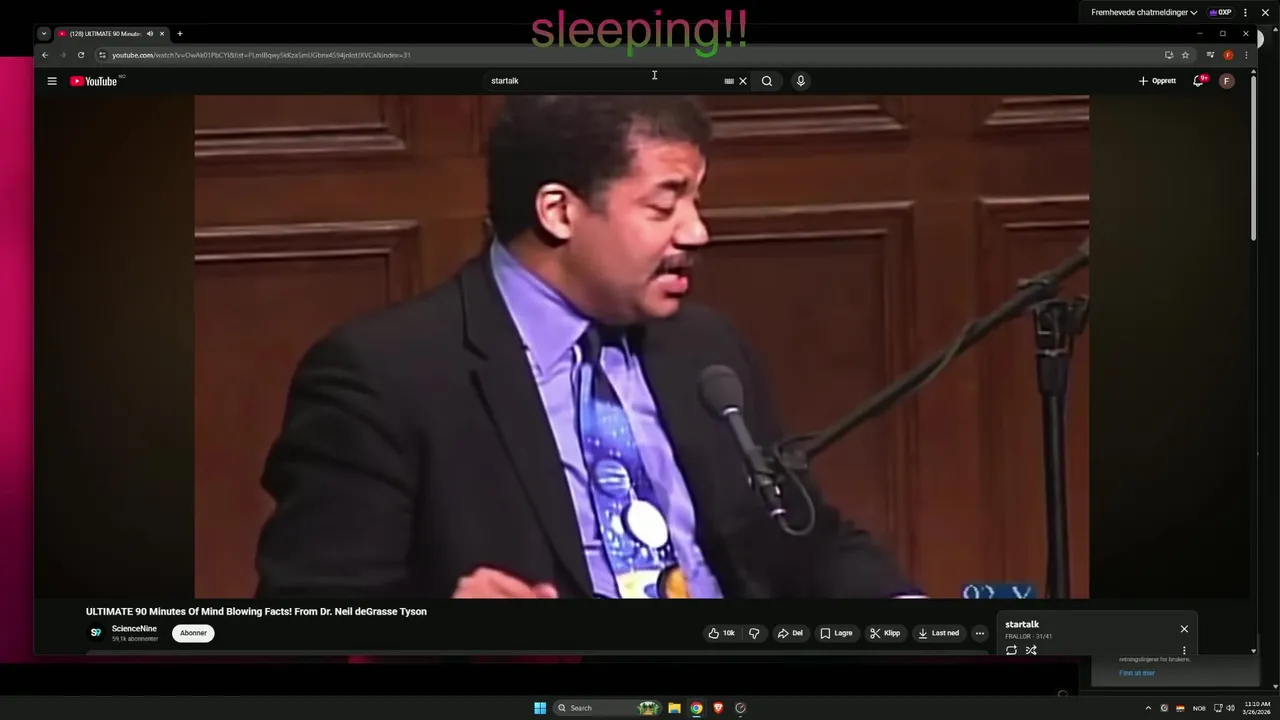Click the magnifier search button
1280x720 pixels.
pyautogui.click(x=767, y=81)
